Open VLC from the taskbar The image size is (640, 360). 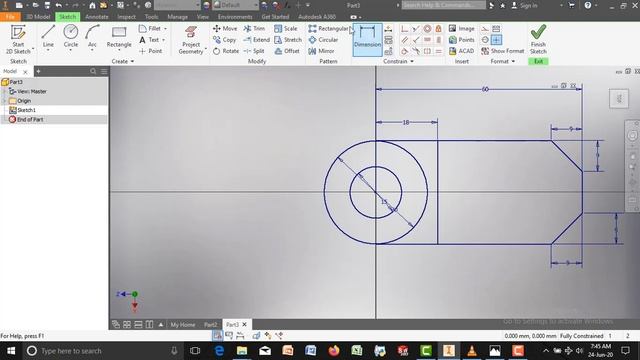(471, 351)
